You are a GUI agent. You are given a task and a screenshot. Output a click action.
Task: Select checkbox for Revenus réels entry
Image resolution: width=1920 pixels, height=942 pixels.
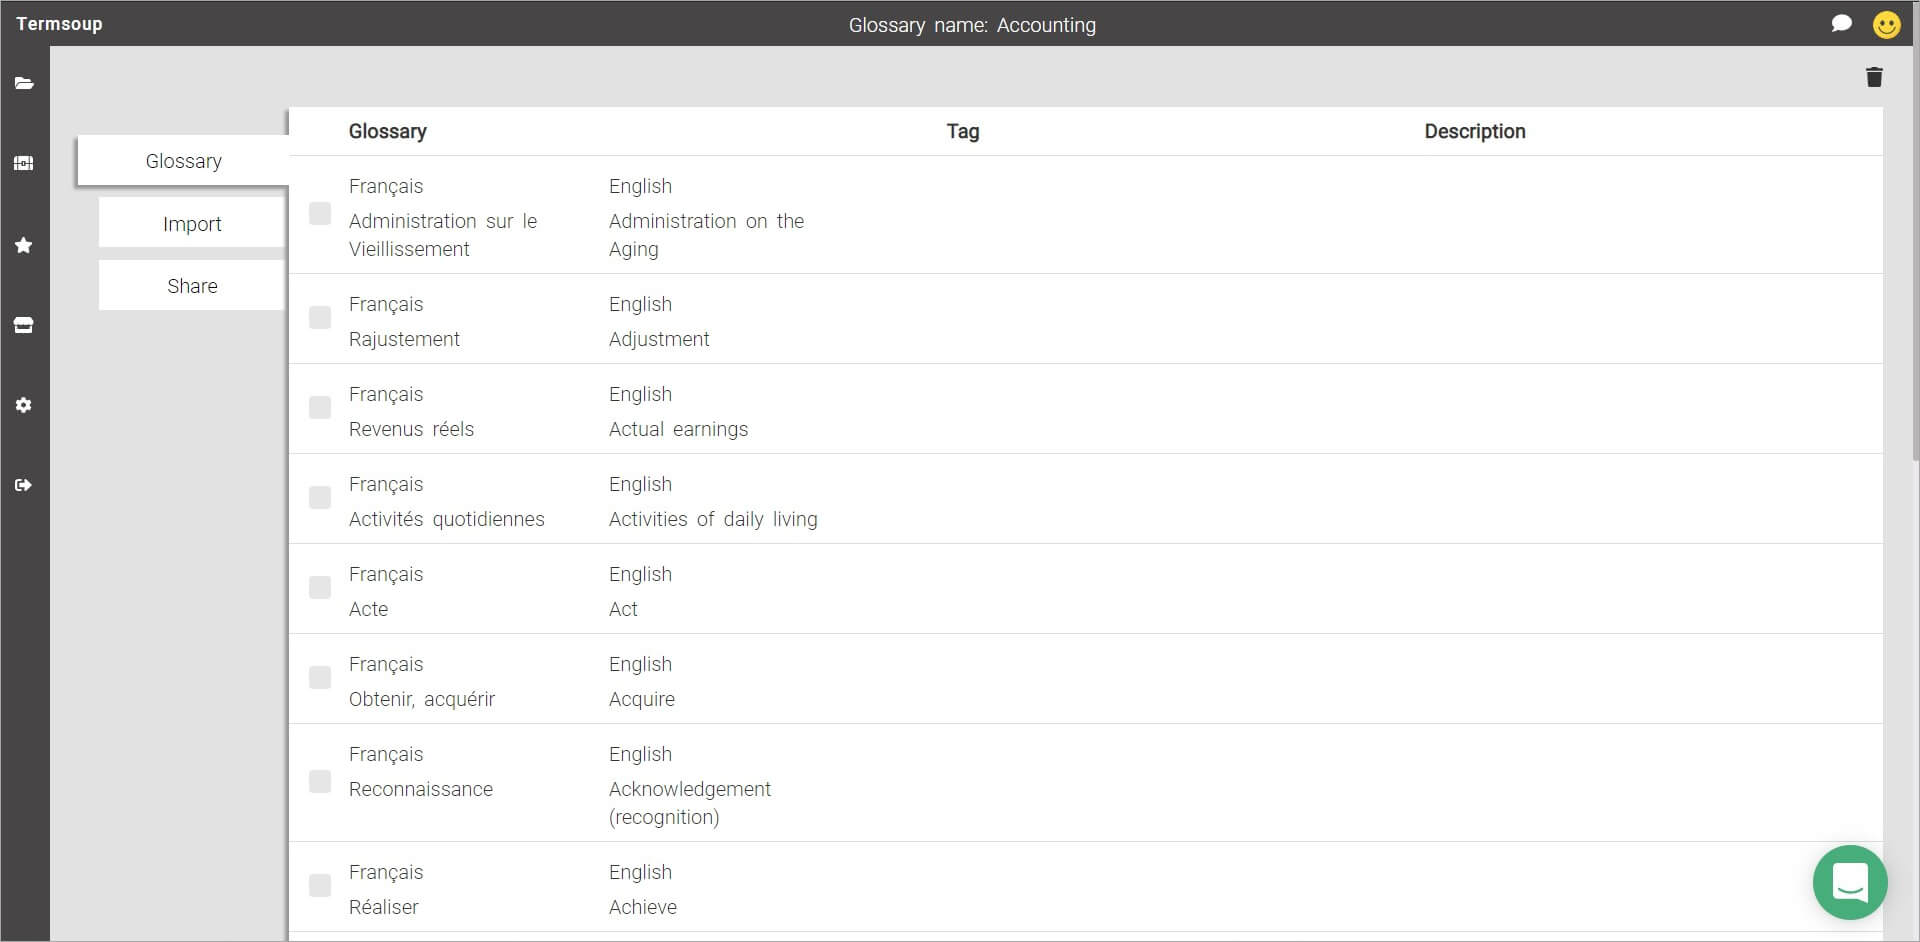[x=320, y=408]
